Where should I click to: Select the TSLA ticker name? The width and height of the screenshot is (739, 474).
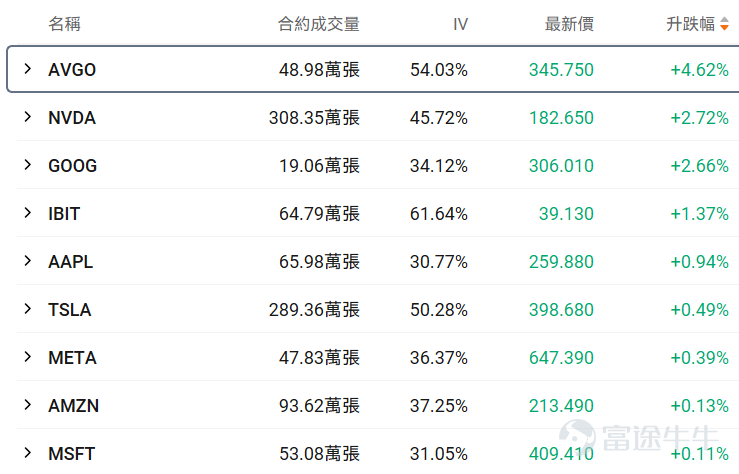(x=70, y=310)
